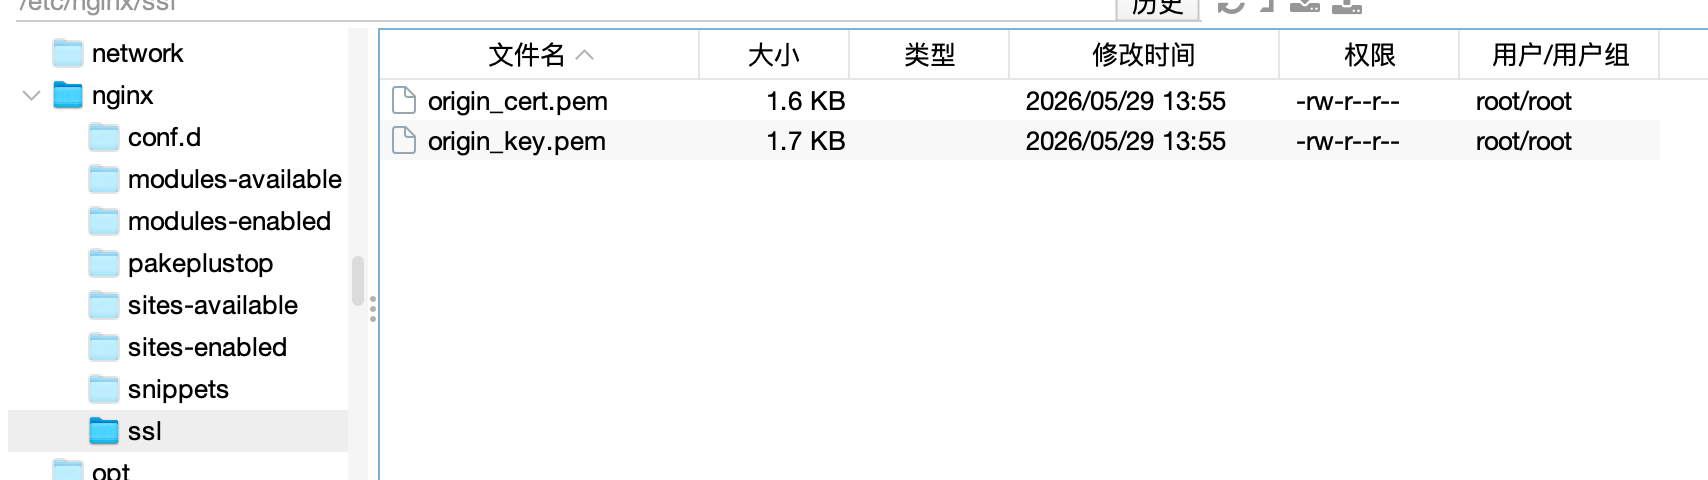1708x480 pixels.
Task: Click the tree panel vertical scrollbar
Action: click(358, 281)
